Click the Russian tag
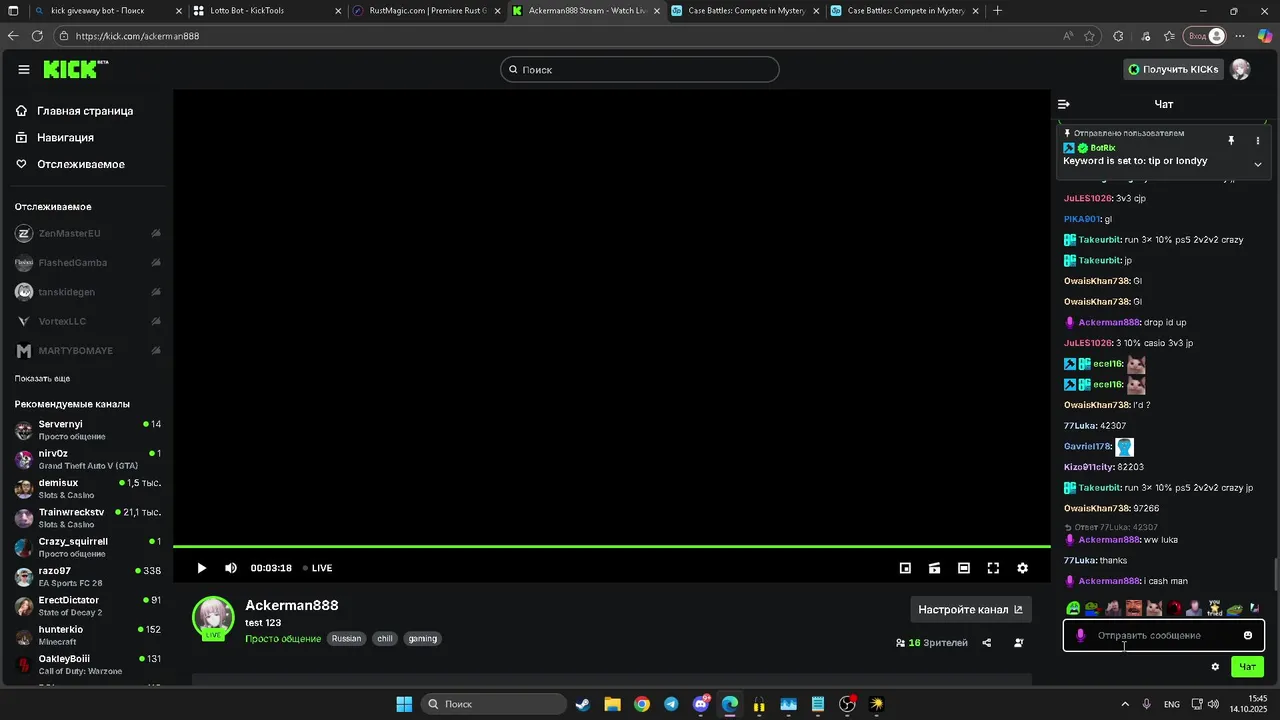 click(x=346, y=639)
